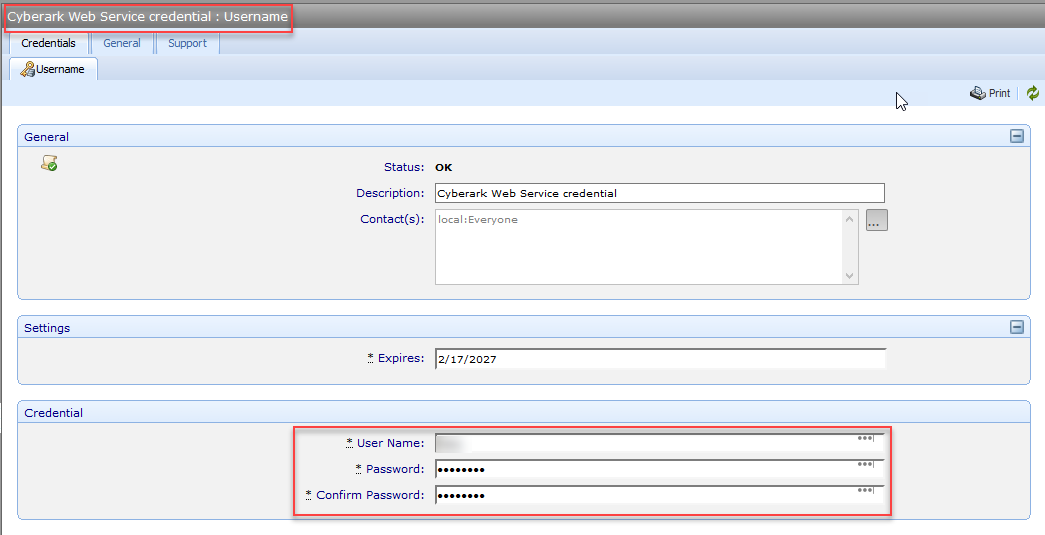Click the Contact(s) scrollbar down arrow
This screenshot has width=1045, height=535.
[850, 275]
